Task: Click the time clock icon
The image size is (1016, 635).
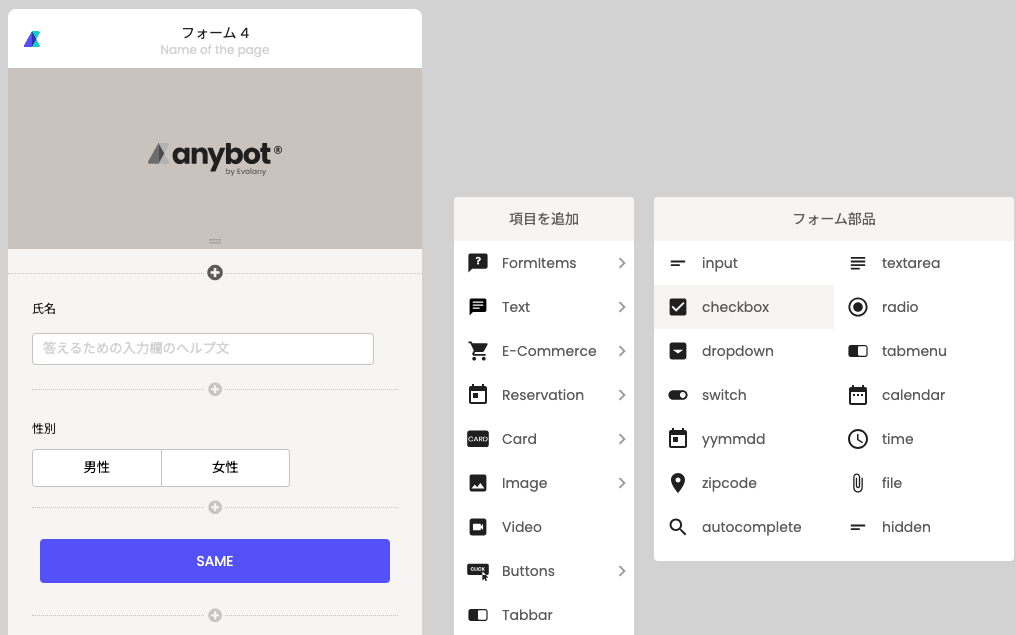Action: point(857,439)
